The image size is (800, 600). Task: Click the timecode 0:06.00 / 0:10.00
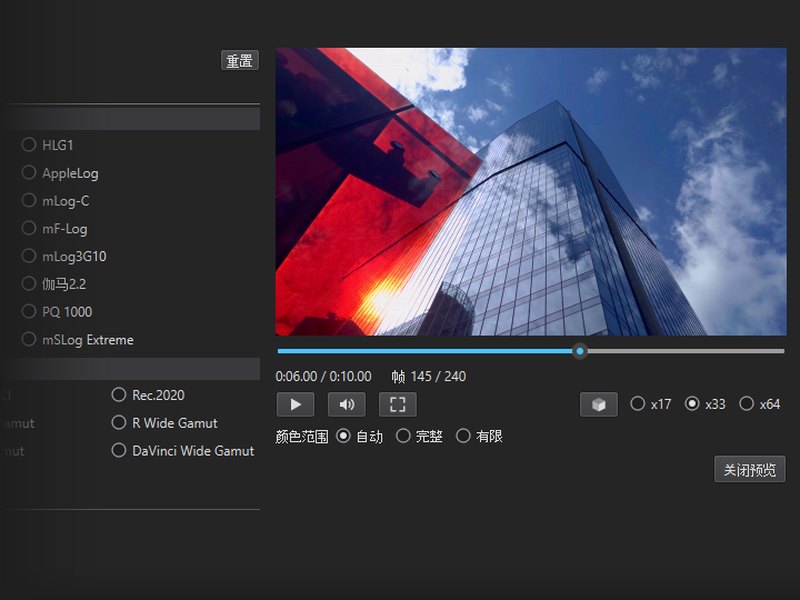(323, 377)
